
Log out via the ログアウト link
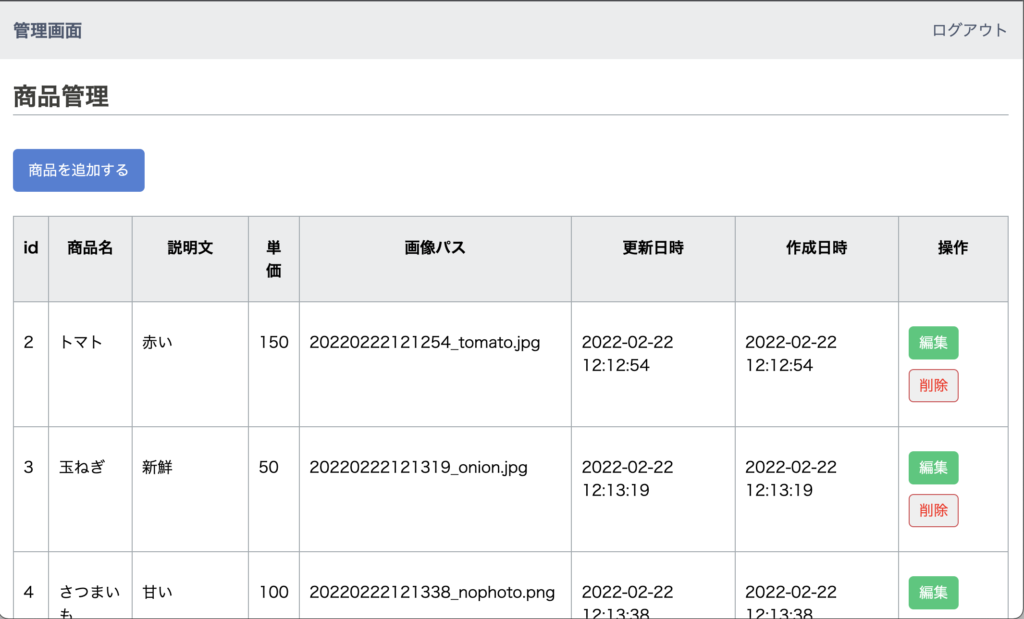[969, 30]
